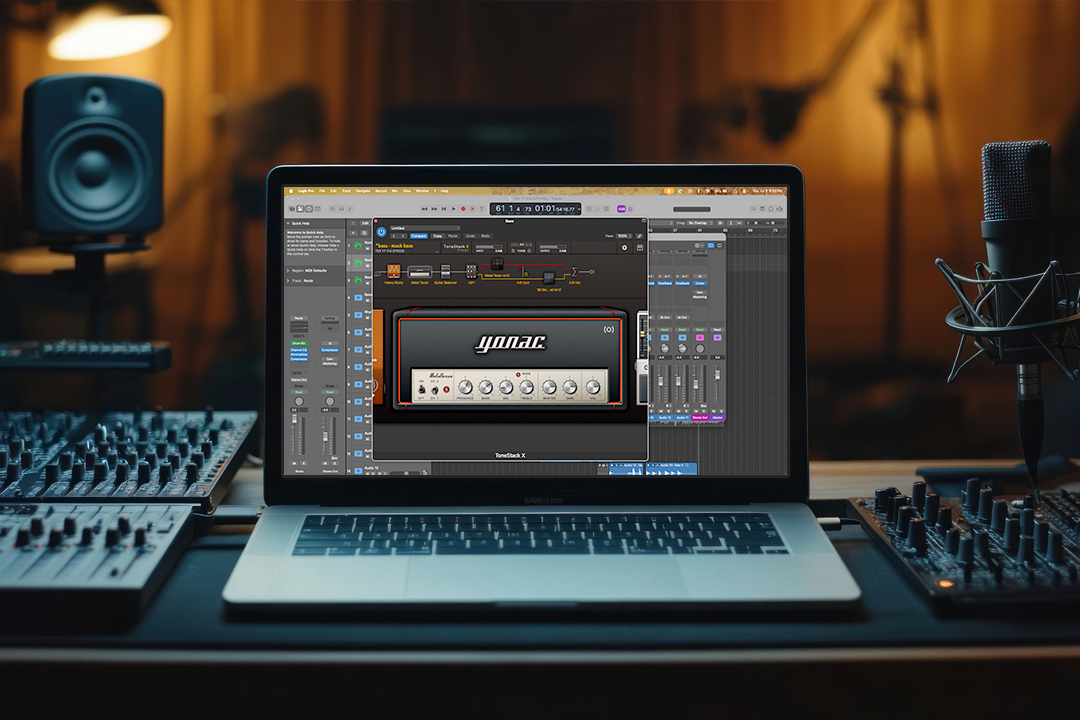Click the Compressor plugin slot on Stereo Out strip
Image resolution: width=1080 pixels, height=720 pixels.
(x=330, y=350)
